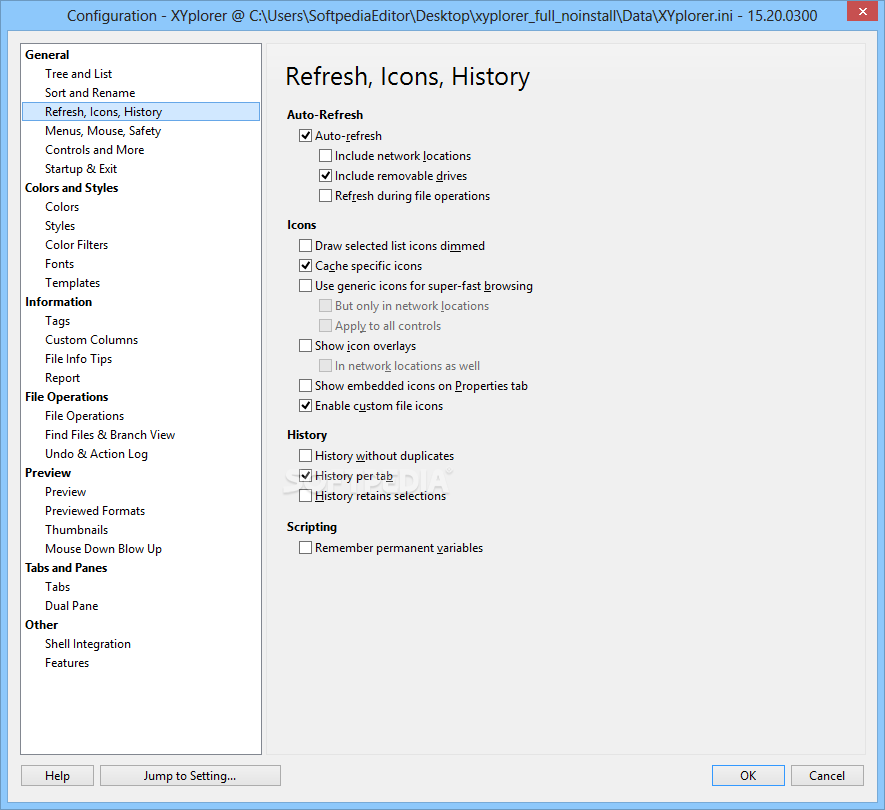885x810 pixels.
Task: Click the General category heading
Action: 47,55
